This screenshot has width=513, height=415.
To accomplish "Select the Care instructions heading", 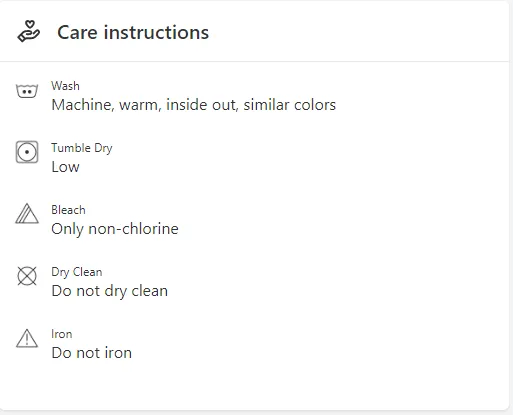I will 133,33.
